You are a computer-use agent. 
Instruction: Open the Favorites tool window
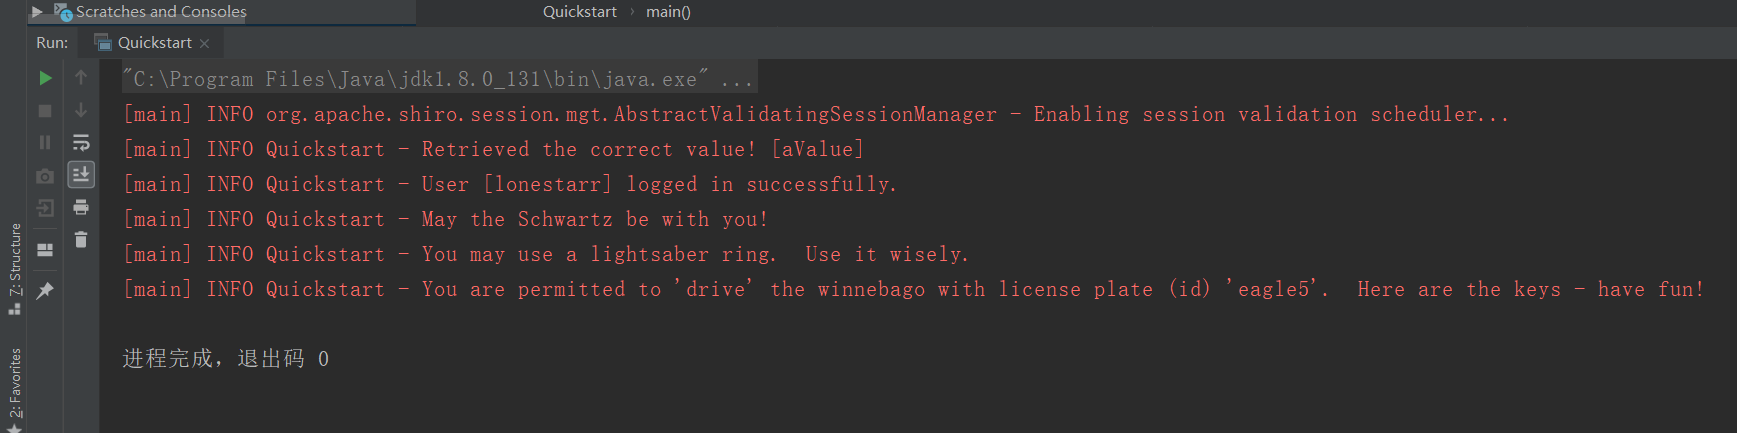(15, 385)
